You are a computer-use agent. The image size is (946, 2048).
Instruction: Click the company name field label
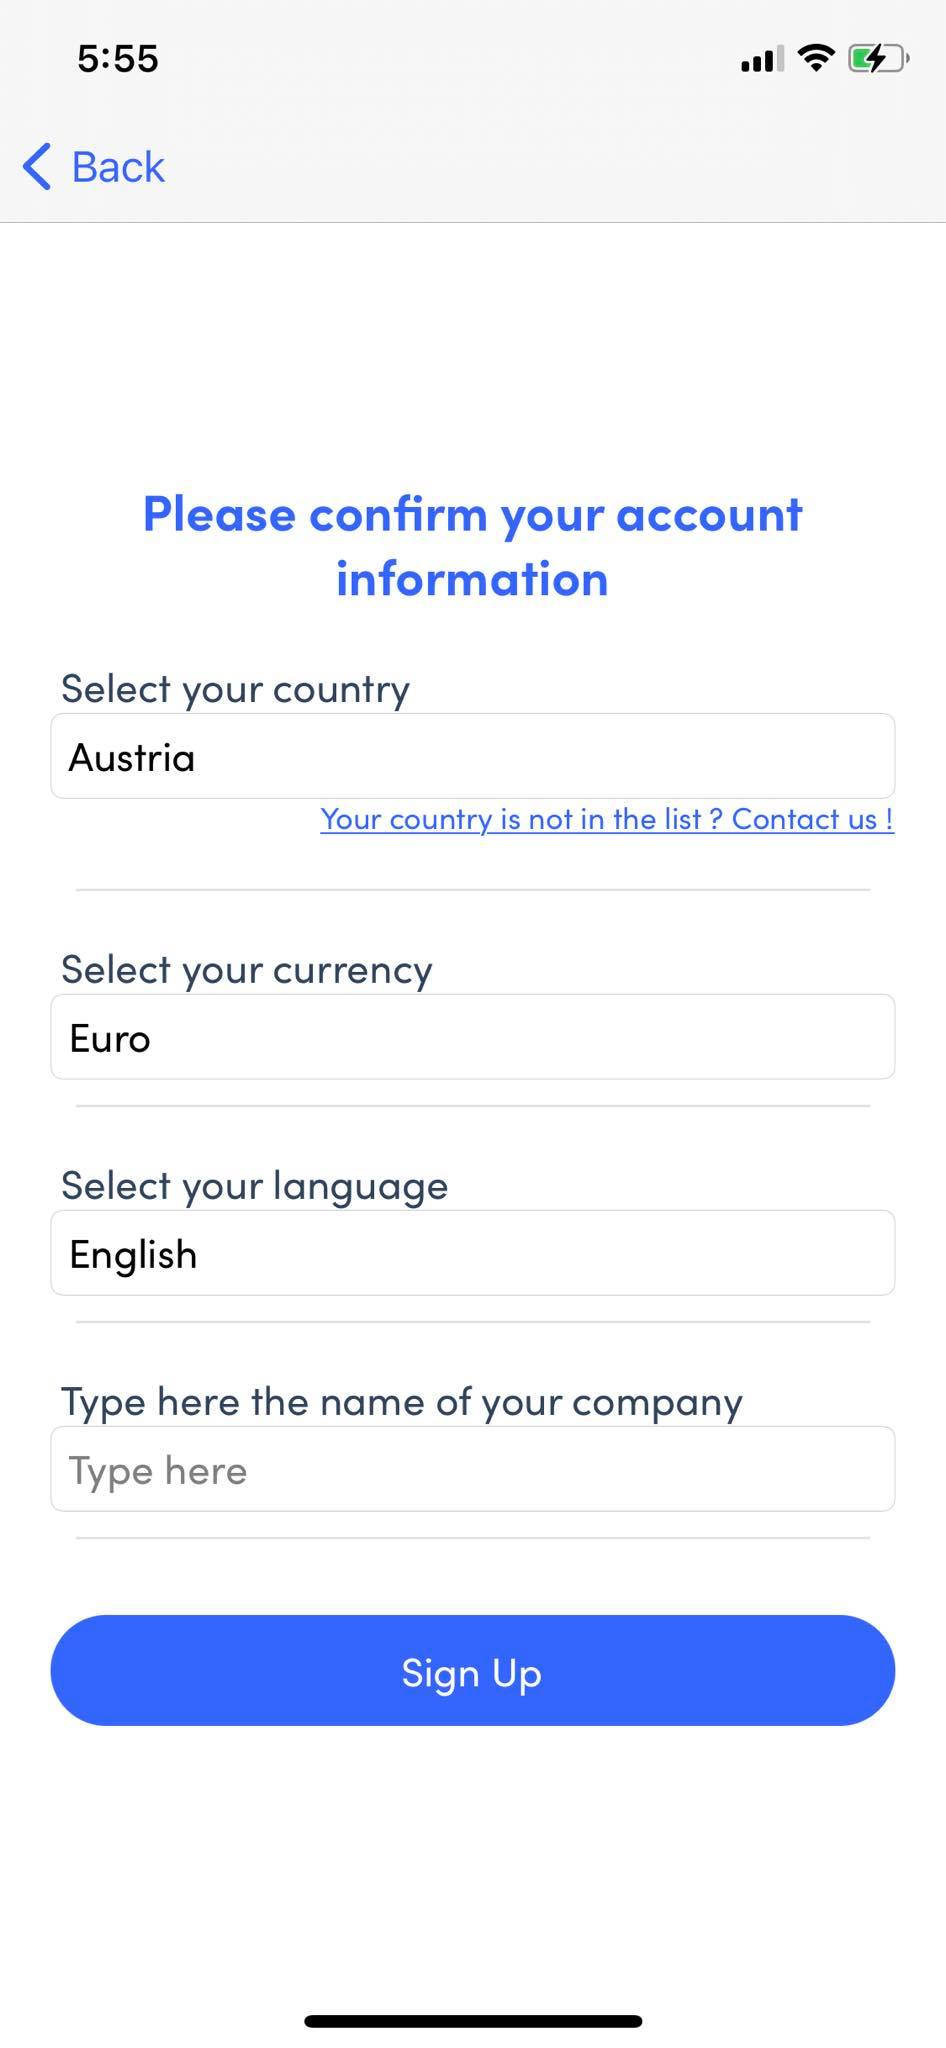(402, 1402)
